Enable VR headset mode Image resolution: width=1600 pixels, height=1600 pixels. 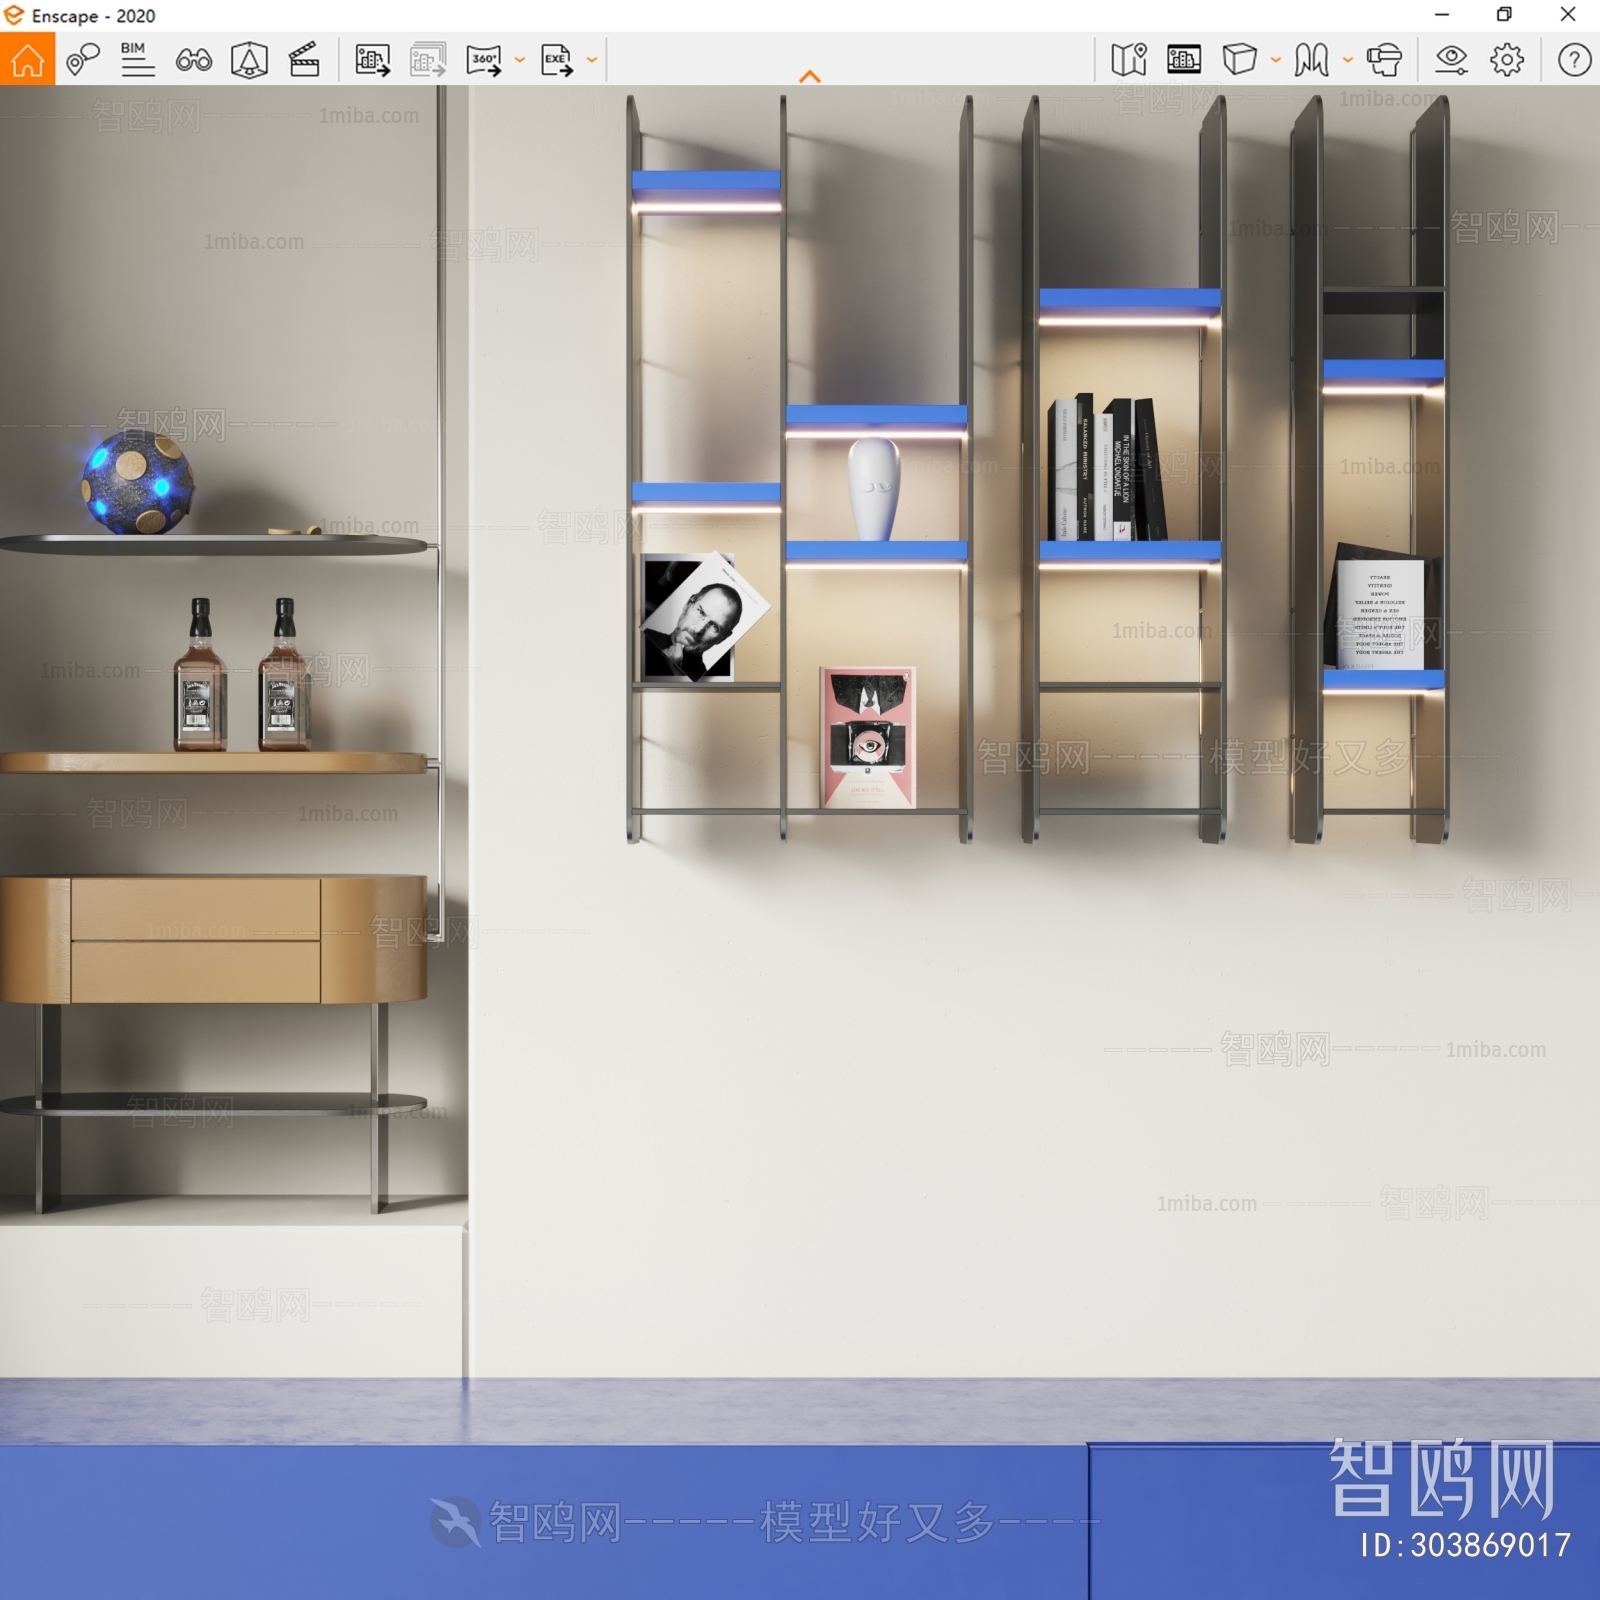[1384, 60]
